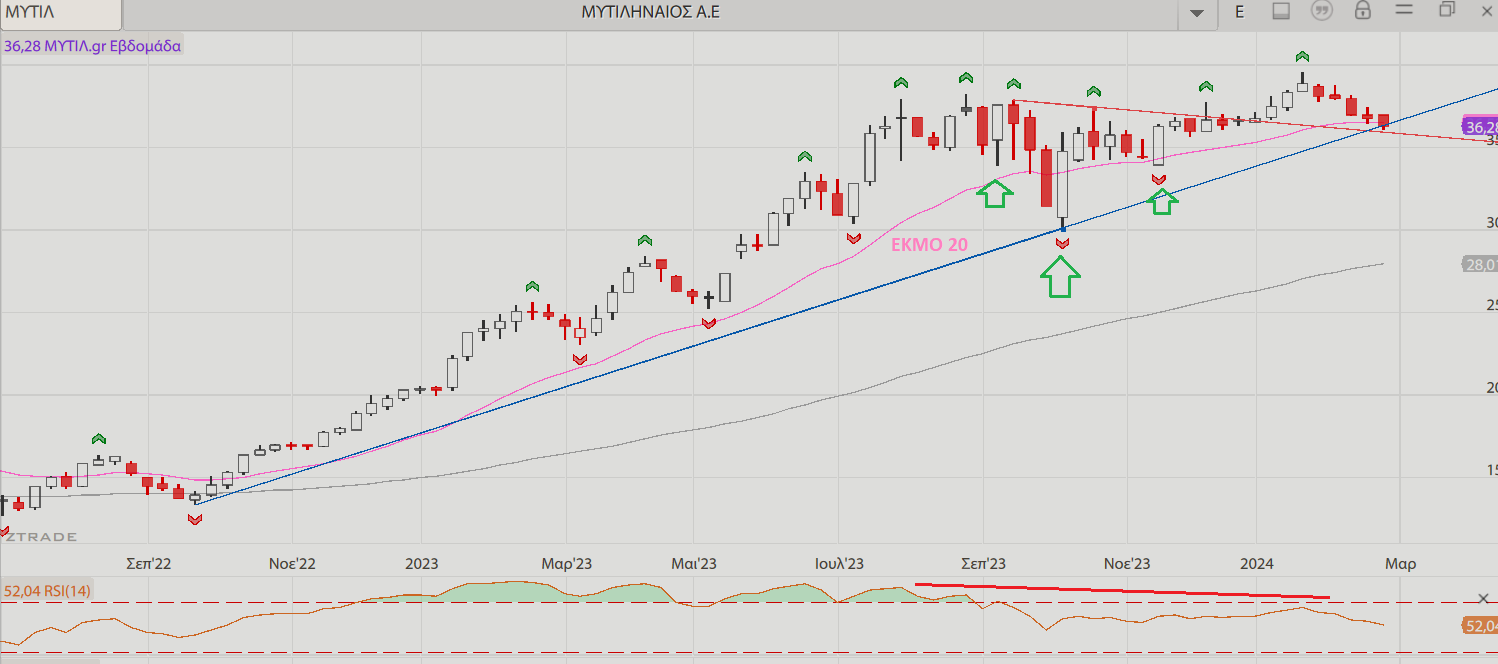Viewport: 1498px width, 664px height.
Task: Click the gray 28,0 moving-average value tag
Action: pos(1478,264)
